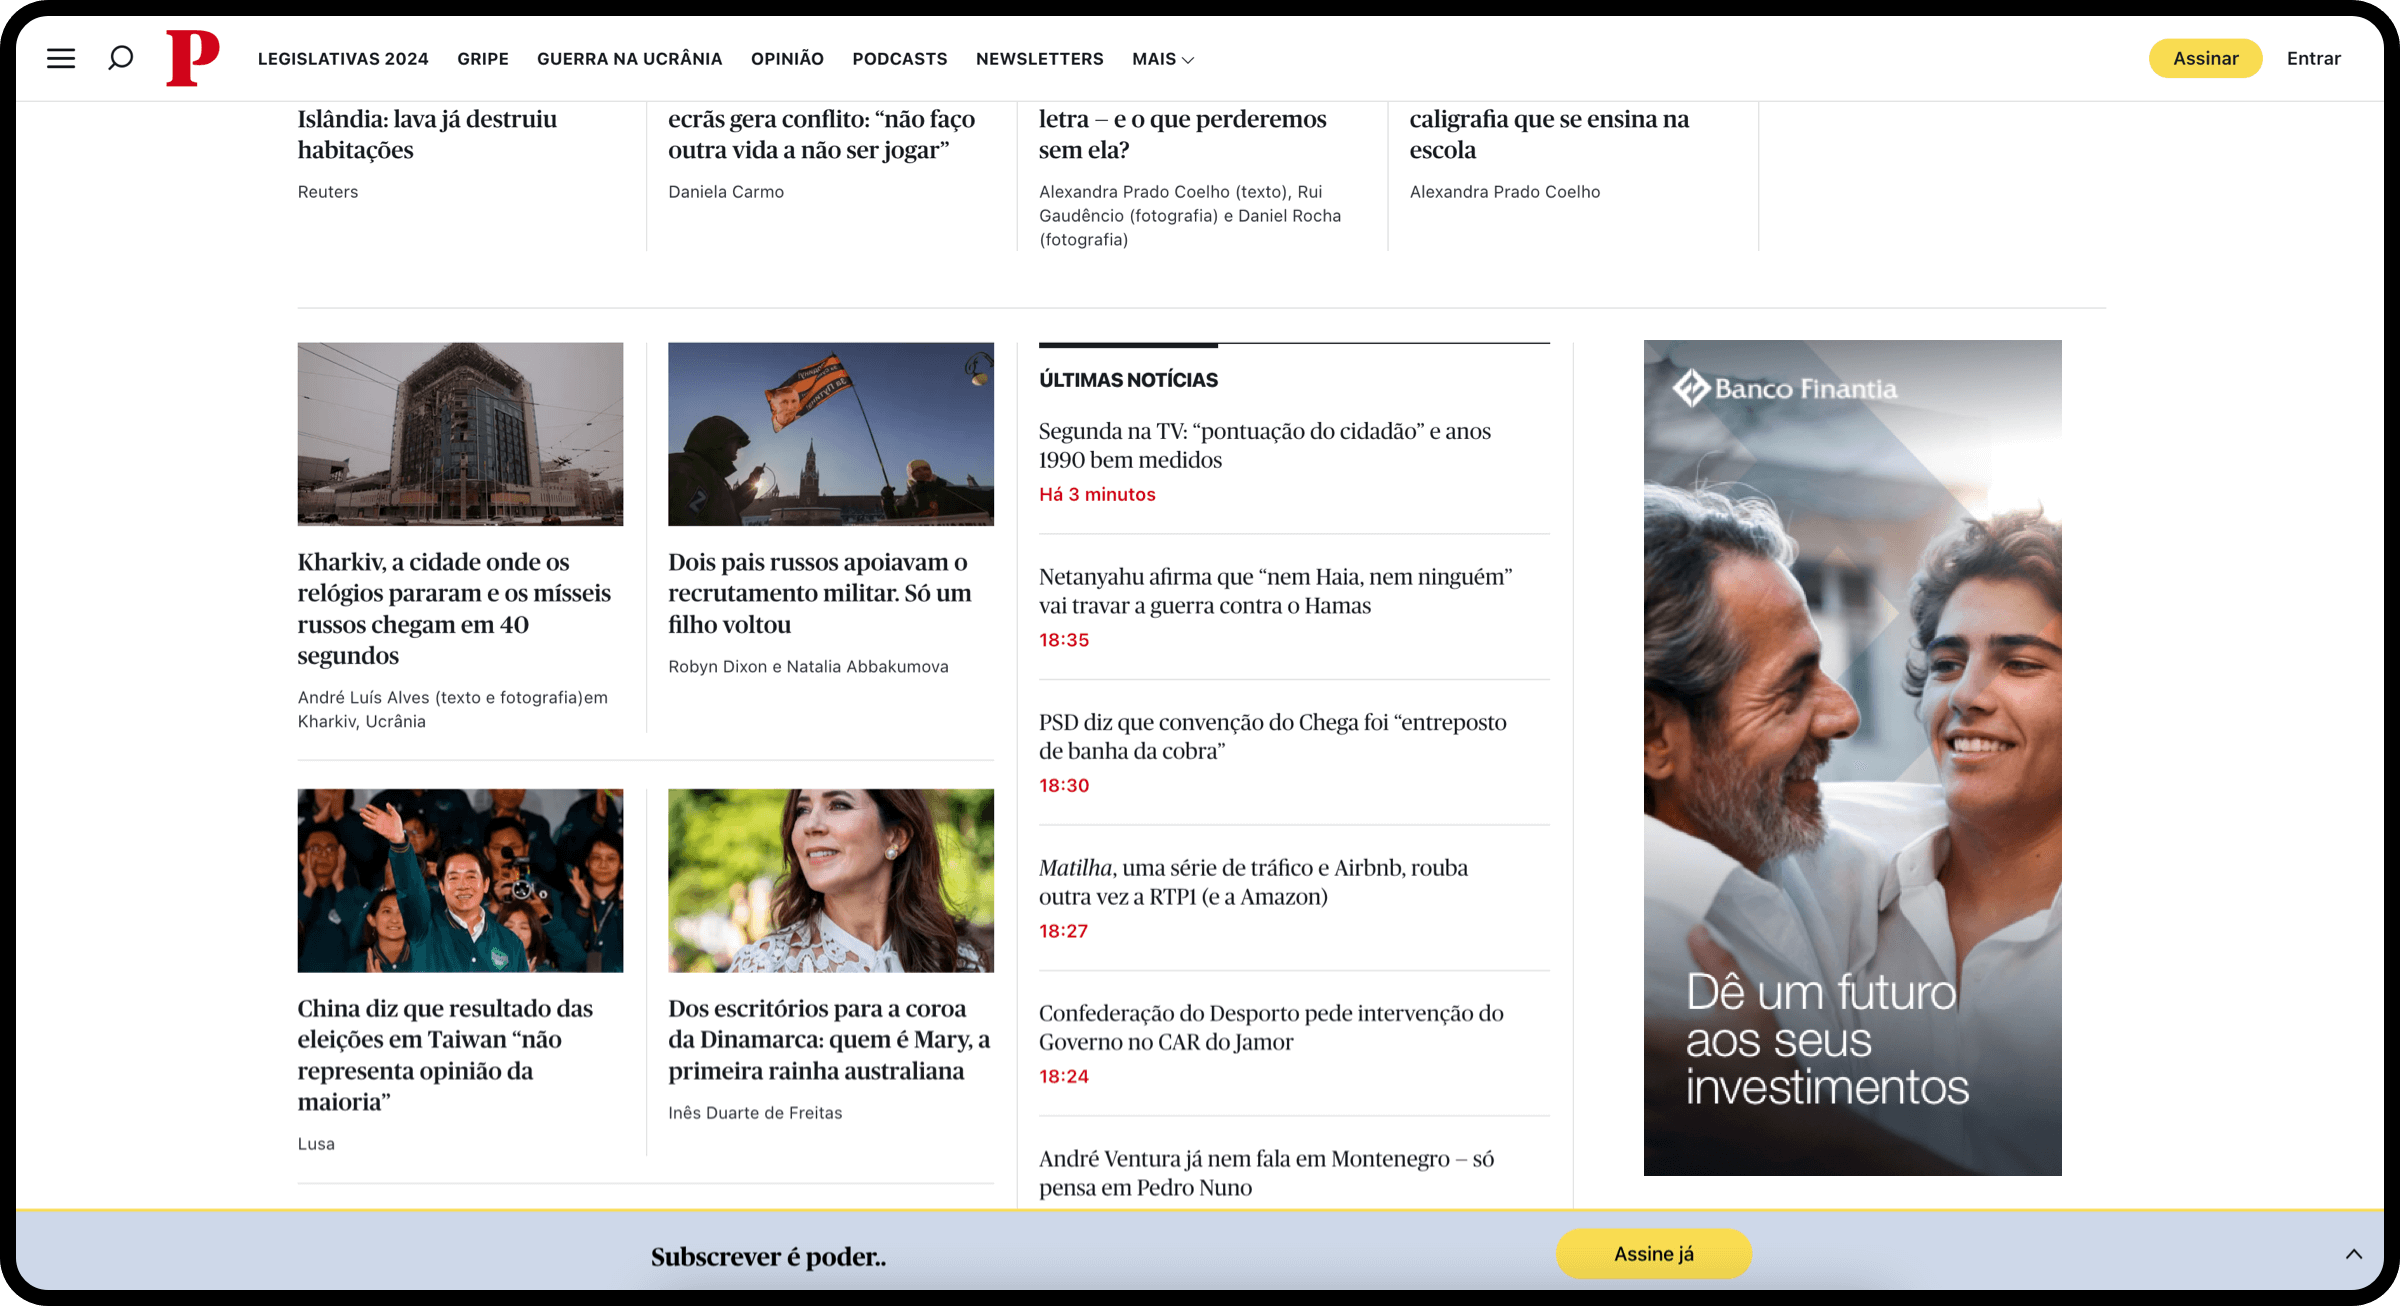Open Taiwan election celebration photo
The height and width of the screenshot is (1306, 2400).
pos(460,880)
